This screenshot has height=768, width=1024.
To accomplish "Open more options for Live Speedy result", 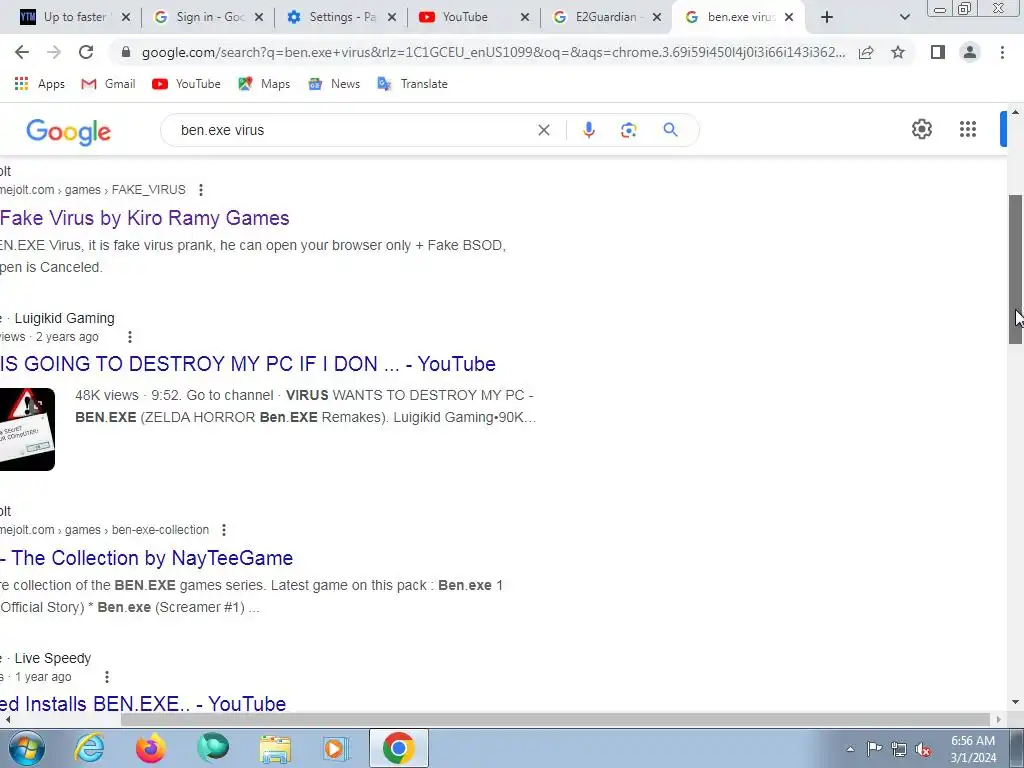I will pyautogui.click(x=106, y=677).
